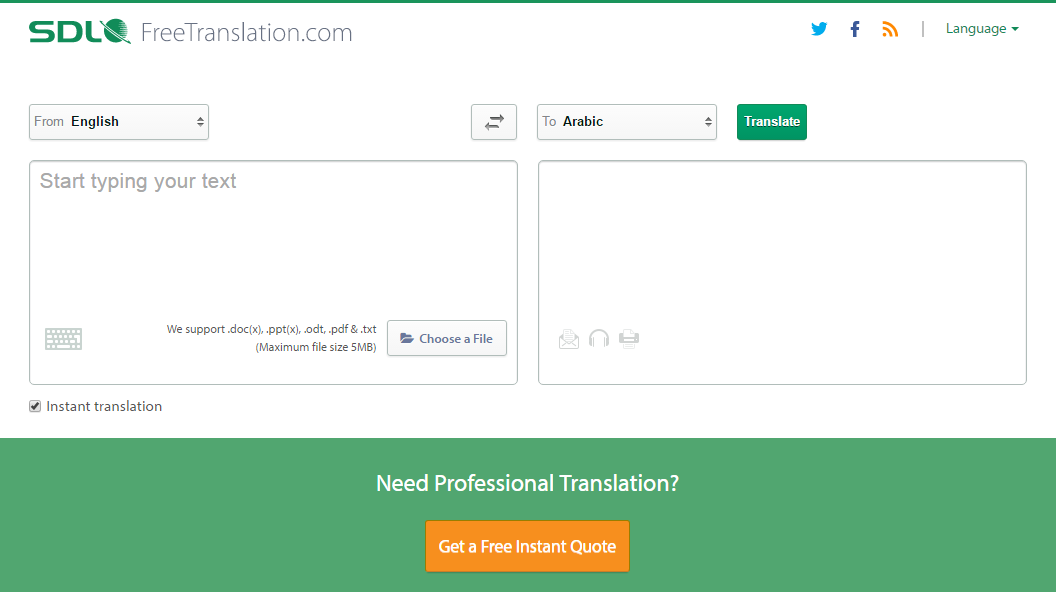Open the To Arabic language dropdown
The width and height of the screenshot is (1056, 592).
(626, 122)
